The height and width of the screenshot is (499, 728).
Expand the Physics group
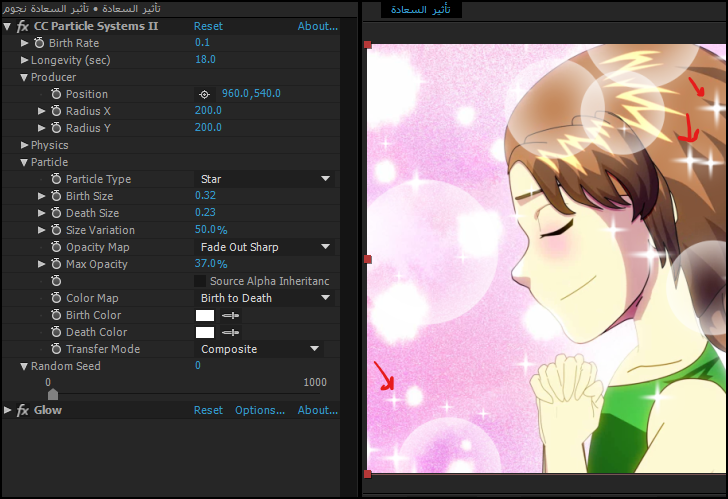[x=25, y=145]
